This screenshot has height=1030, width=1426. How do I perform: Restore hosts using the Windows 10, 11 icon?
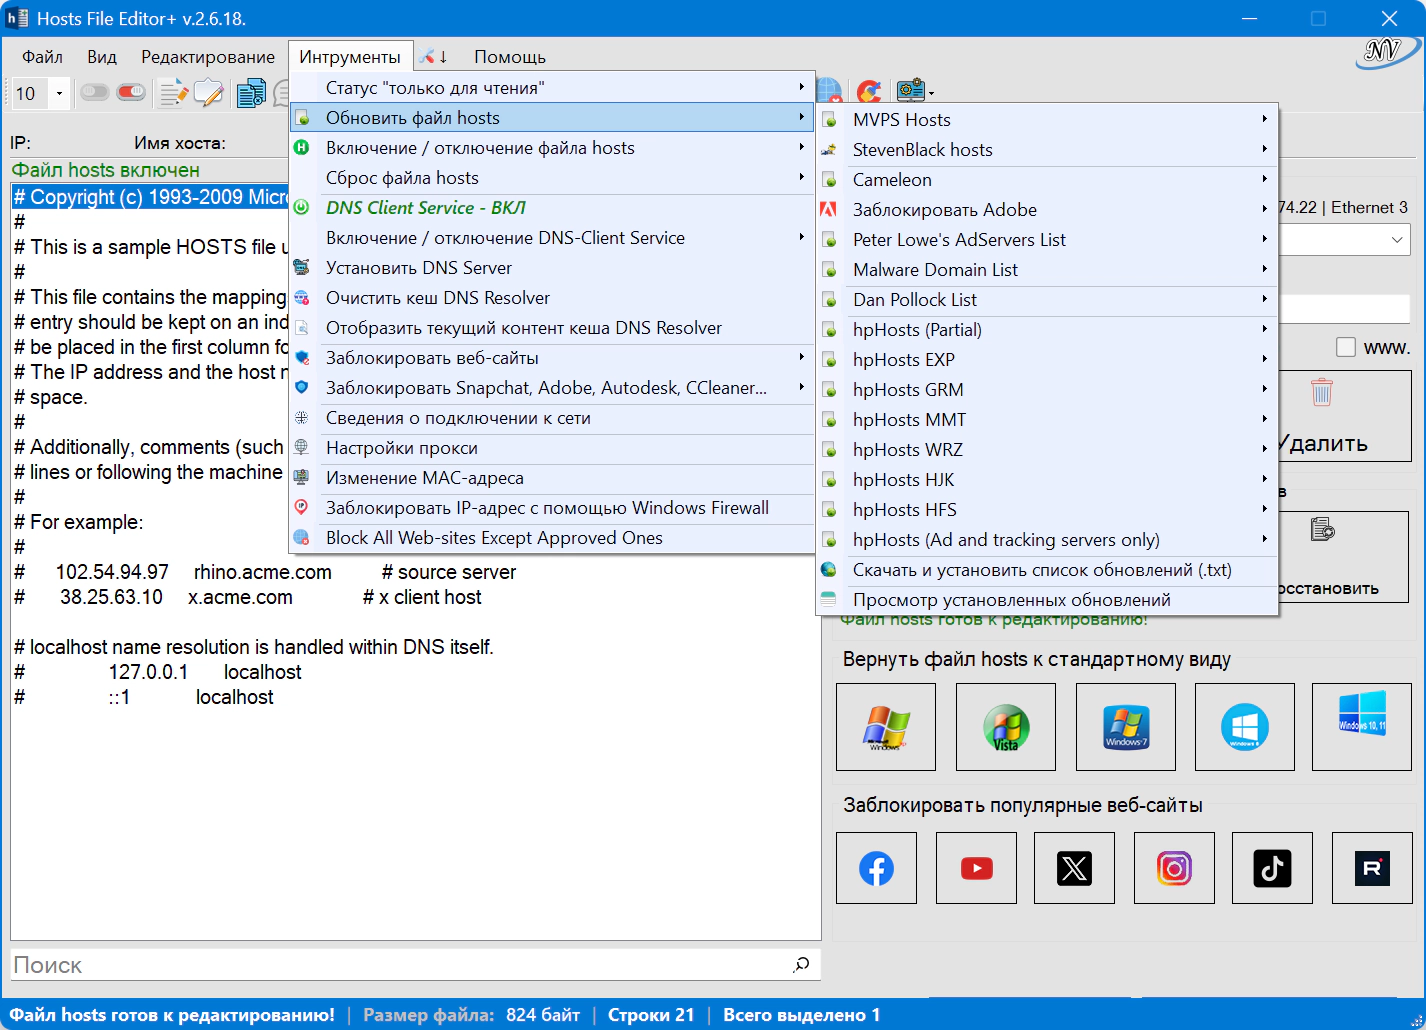tap(1362, 727)
